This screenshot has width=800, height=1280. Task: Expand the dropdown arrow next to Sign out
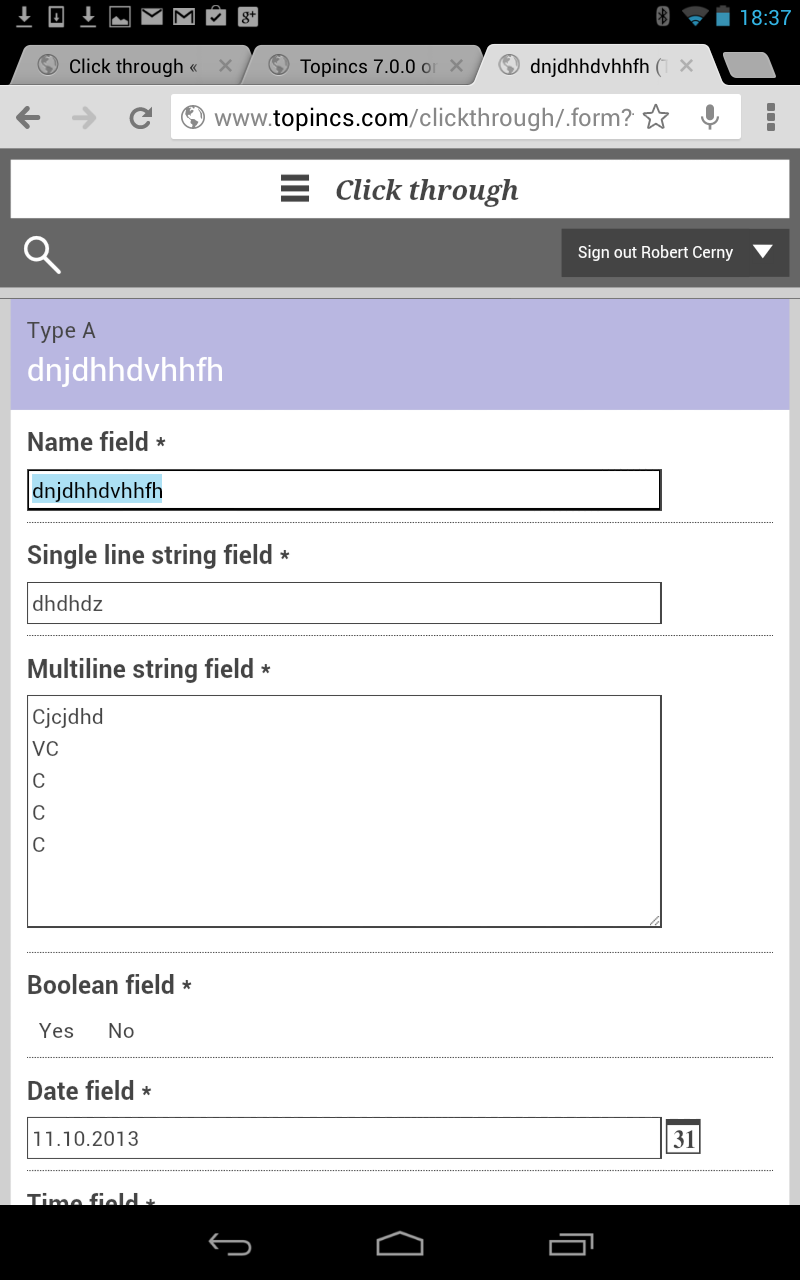click(762, 252)
